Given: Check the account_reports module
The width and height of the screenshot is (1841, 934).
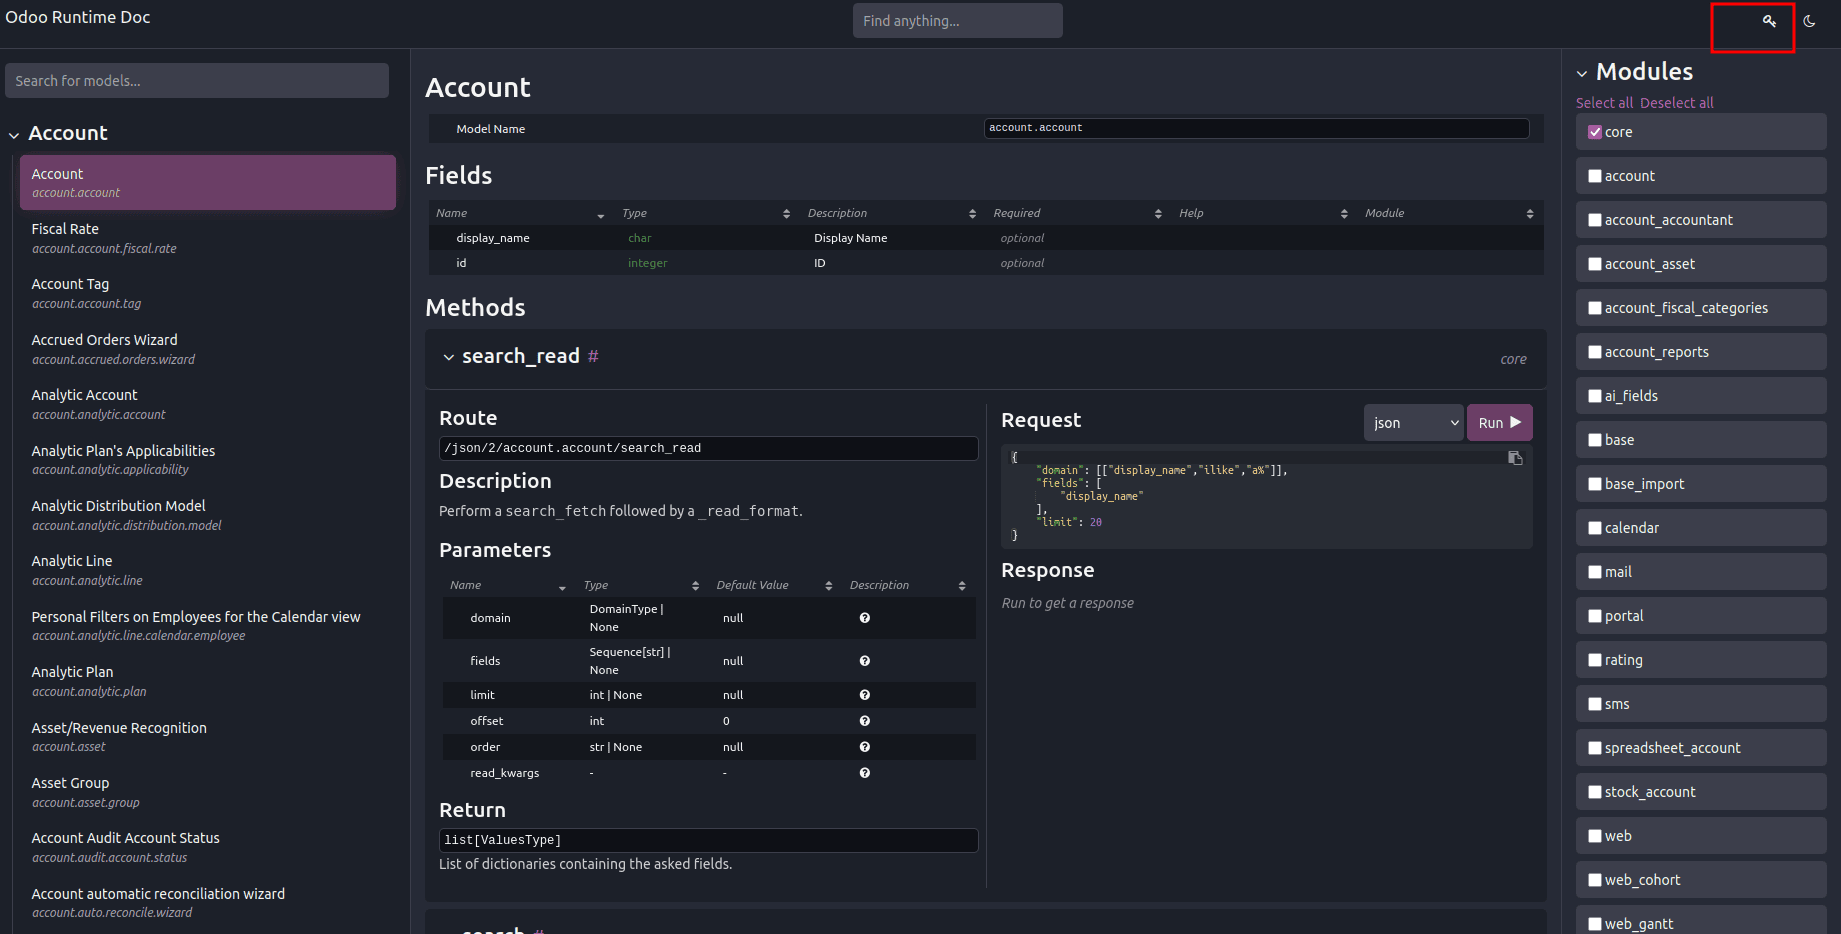Looking at the screenshot, I should tap(1595, 352).
